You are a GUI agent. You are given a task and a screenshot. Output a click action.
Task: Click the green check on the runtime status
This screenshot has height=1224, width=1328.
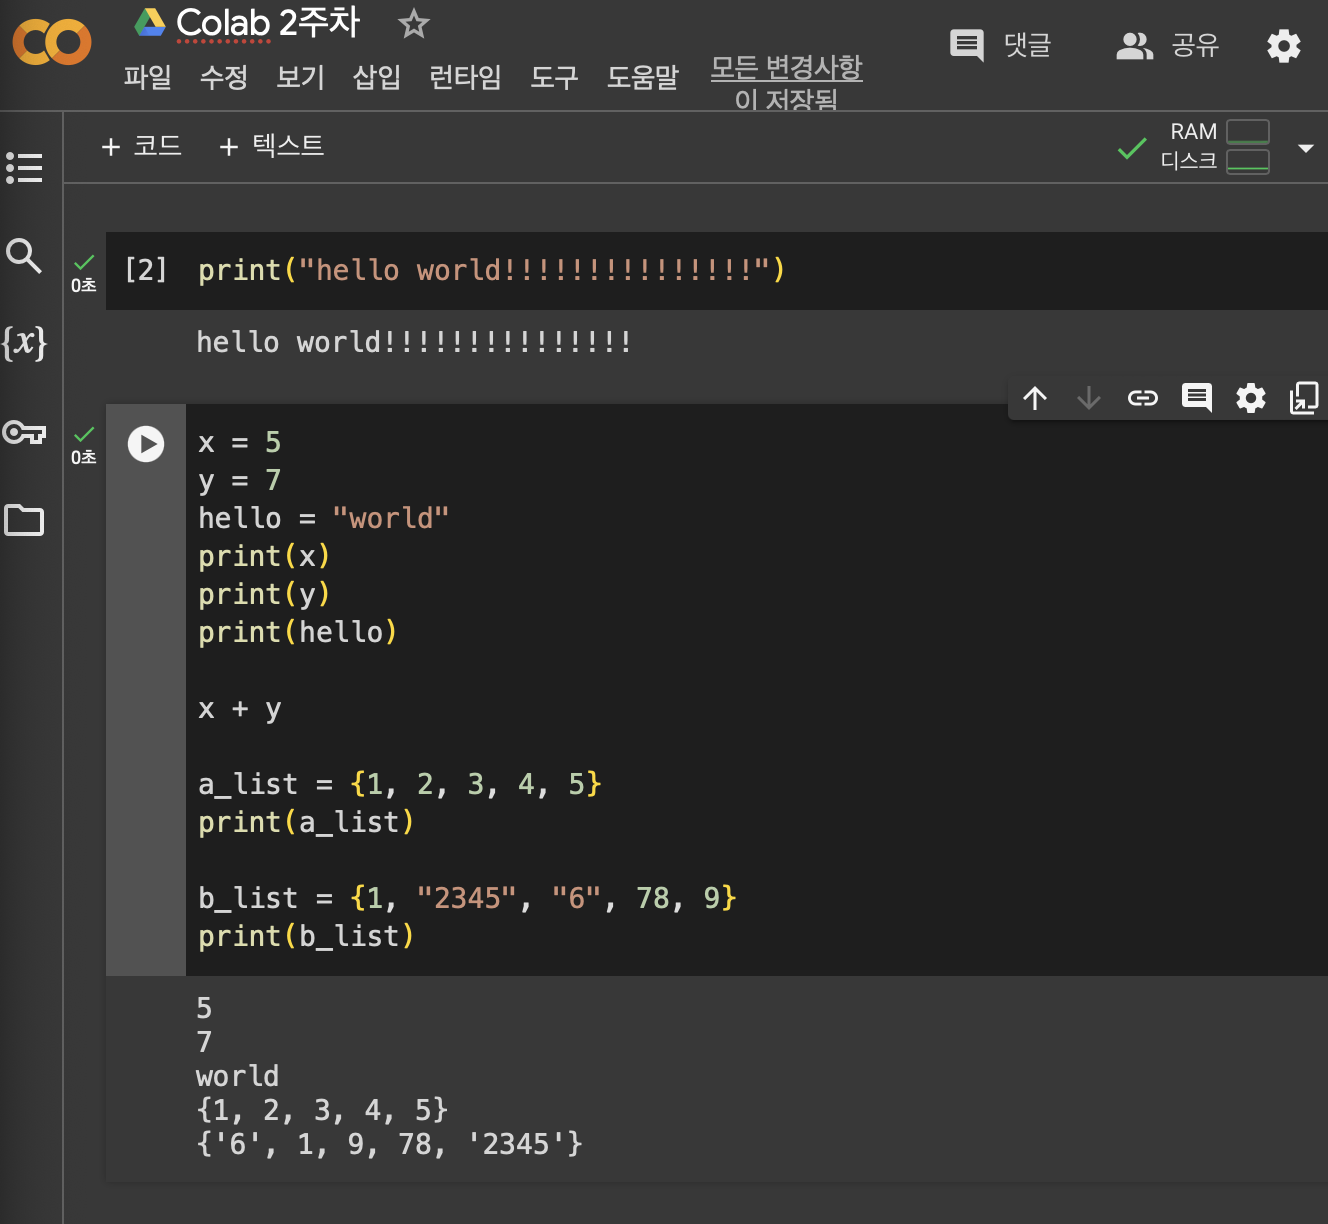point(1132,149)
